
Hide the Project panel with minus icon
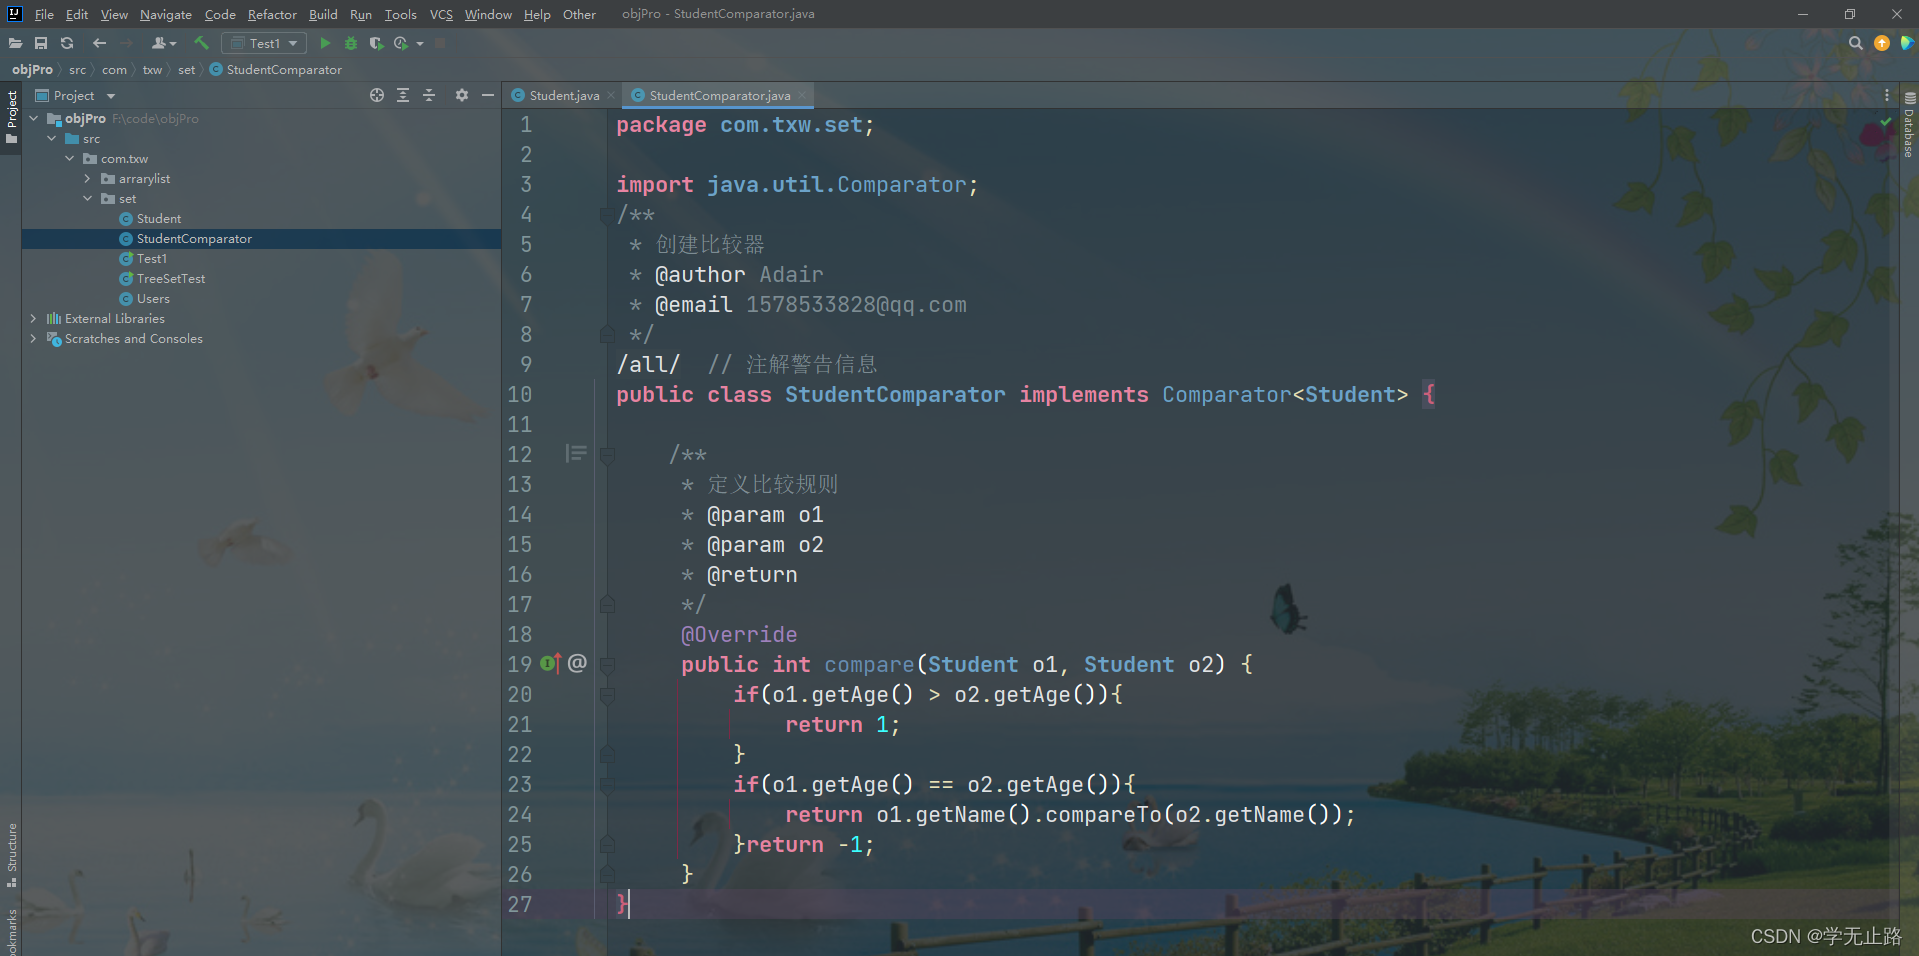(x=488, y=95)
